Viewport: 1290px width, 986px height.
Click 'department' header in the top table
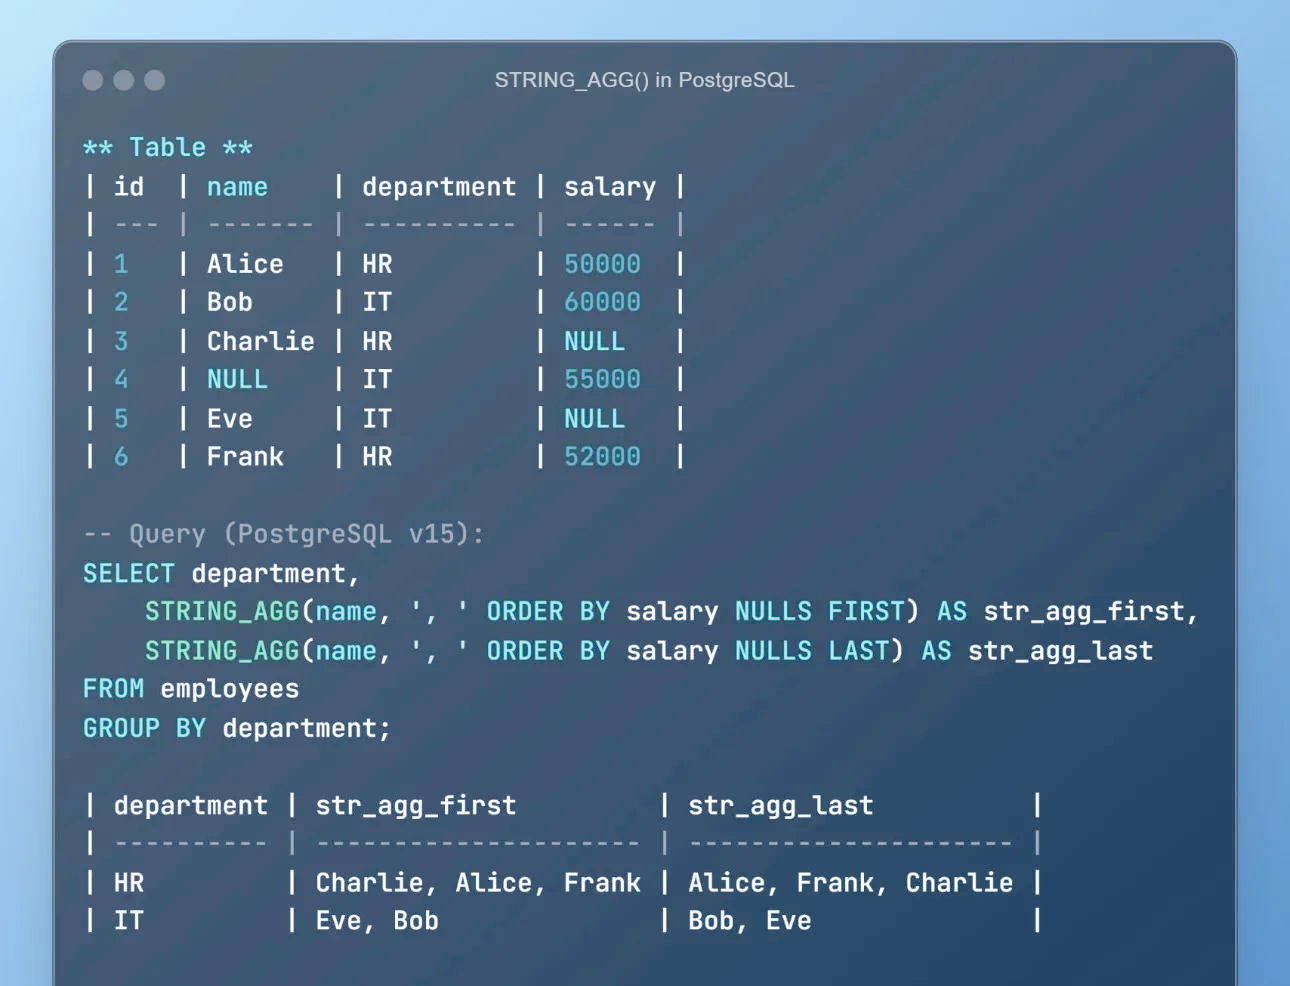tap(439, 187)
